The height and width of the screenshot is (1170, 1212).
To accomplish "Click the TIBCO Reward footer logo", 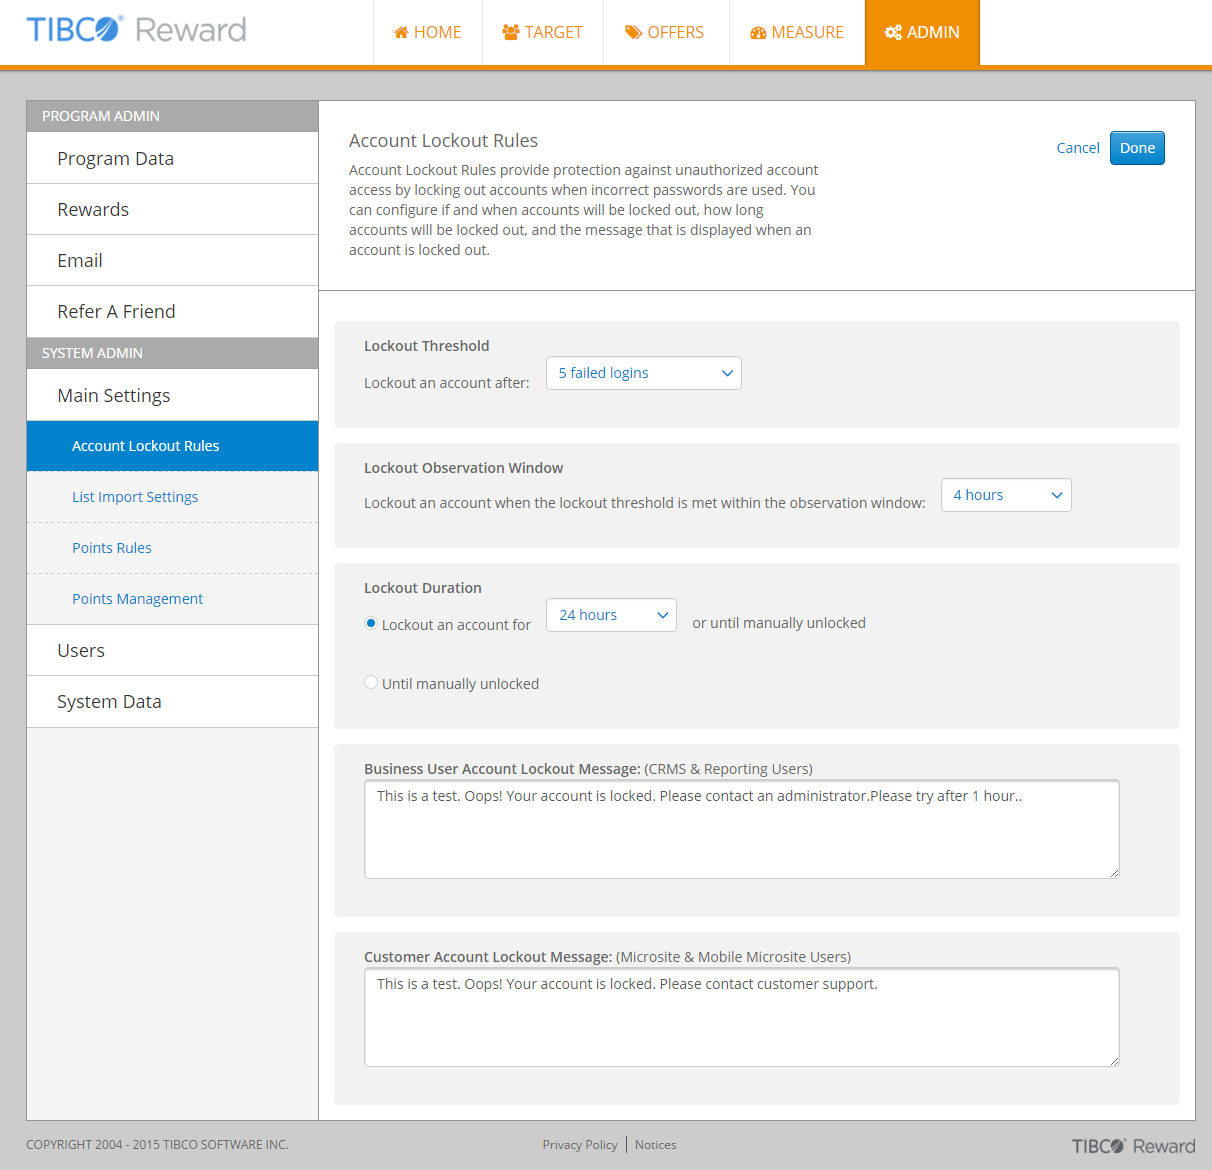I will (1133, 1146).
